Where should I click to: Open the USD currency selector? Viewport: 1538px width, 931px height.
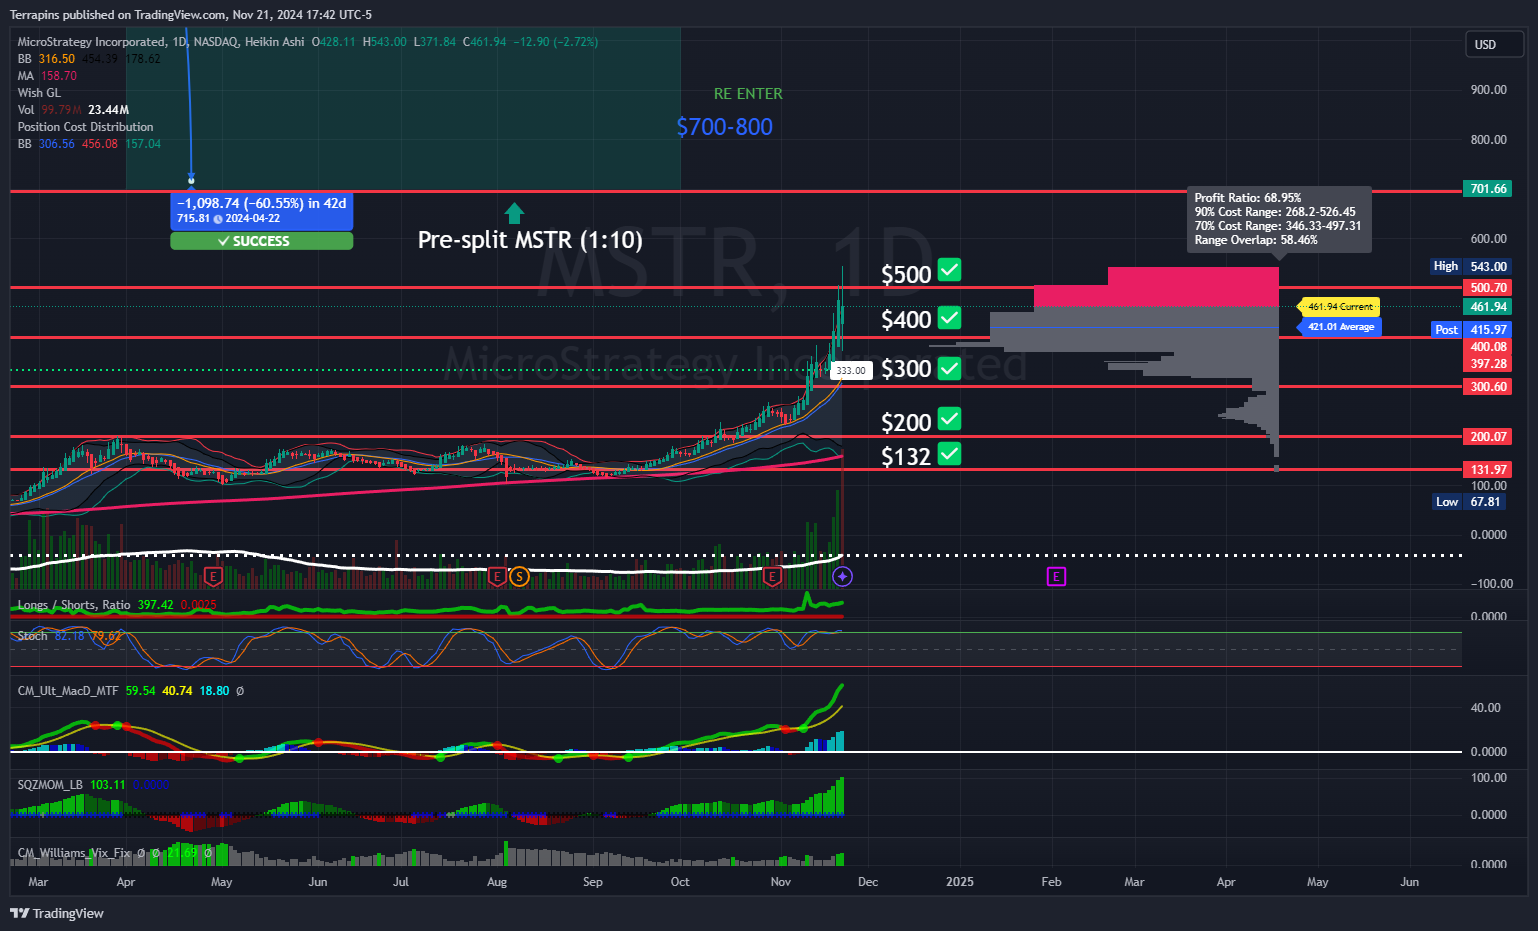point(1494,44)
